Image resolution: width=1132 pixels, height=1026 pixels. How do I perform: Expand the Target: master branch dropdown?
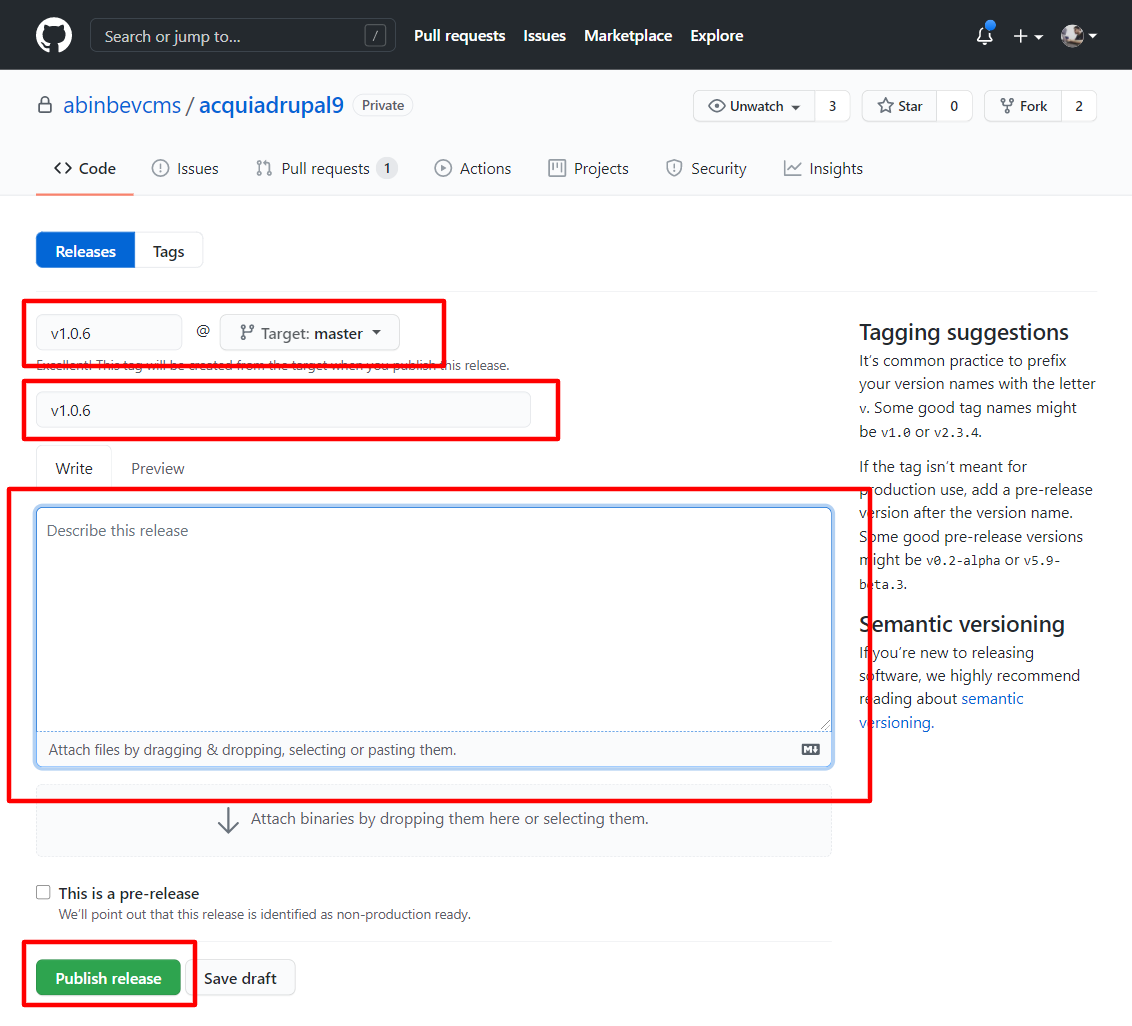[x=310, y=333]
